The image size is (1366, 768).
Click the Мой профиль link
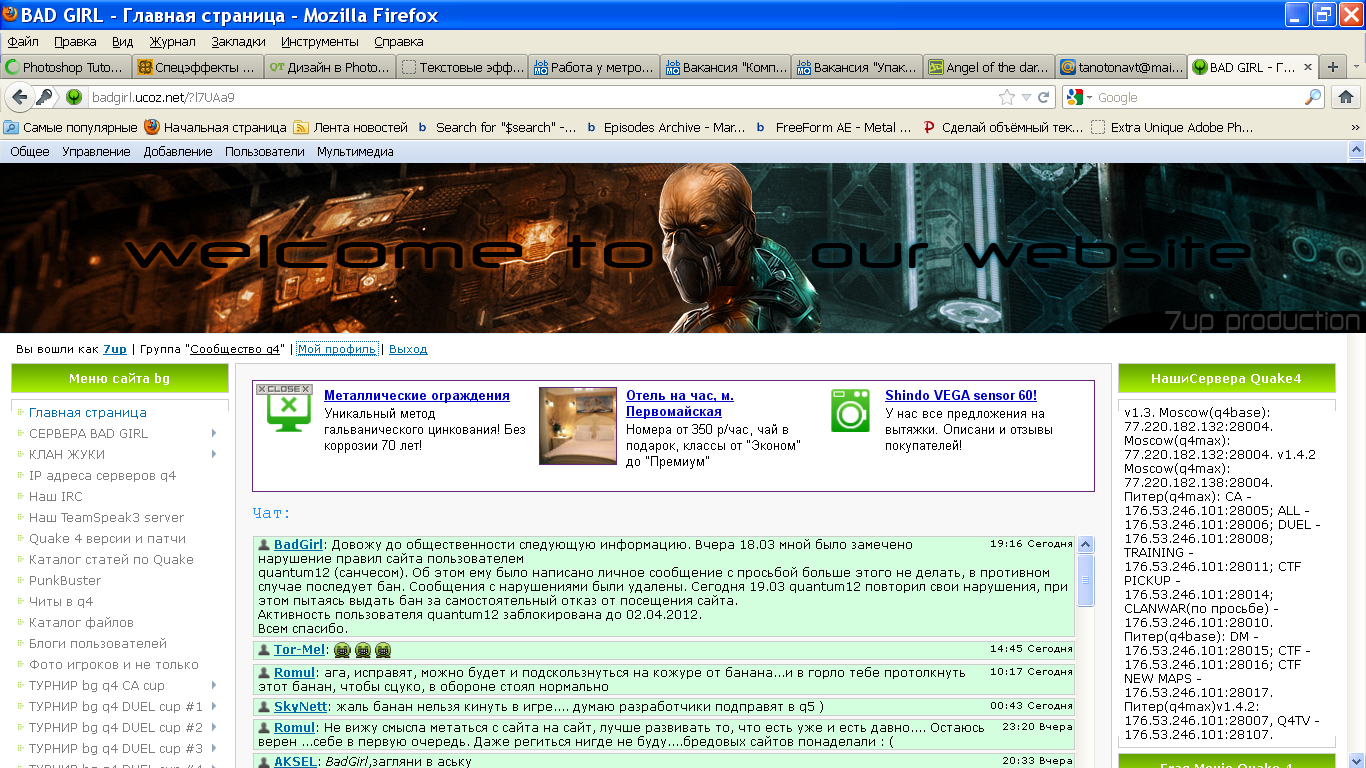click(337, 349)
